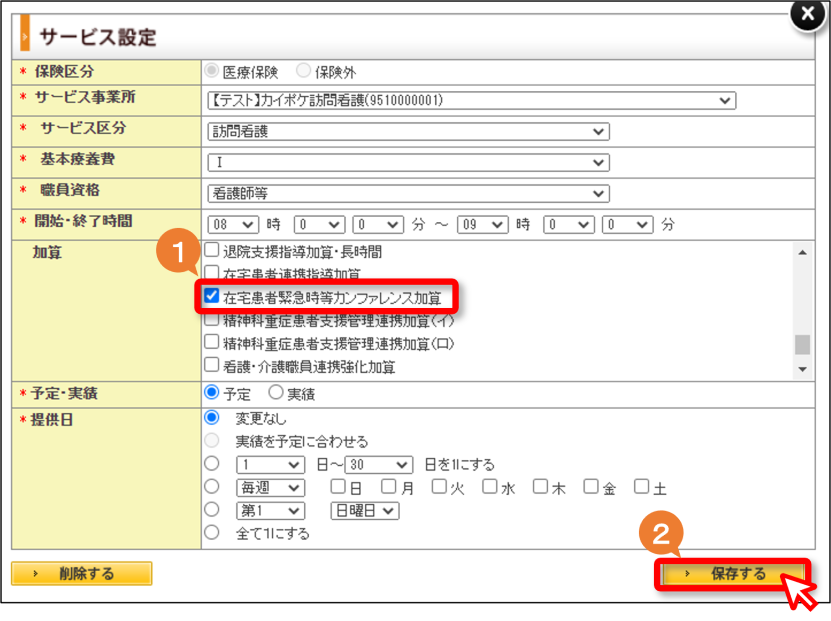This screenshot has width=831, height=621.
Task: Open the サービス事業所 dropdown
Action: [472, 100]
